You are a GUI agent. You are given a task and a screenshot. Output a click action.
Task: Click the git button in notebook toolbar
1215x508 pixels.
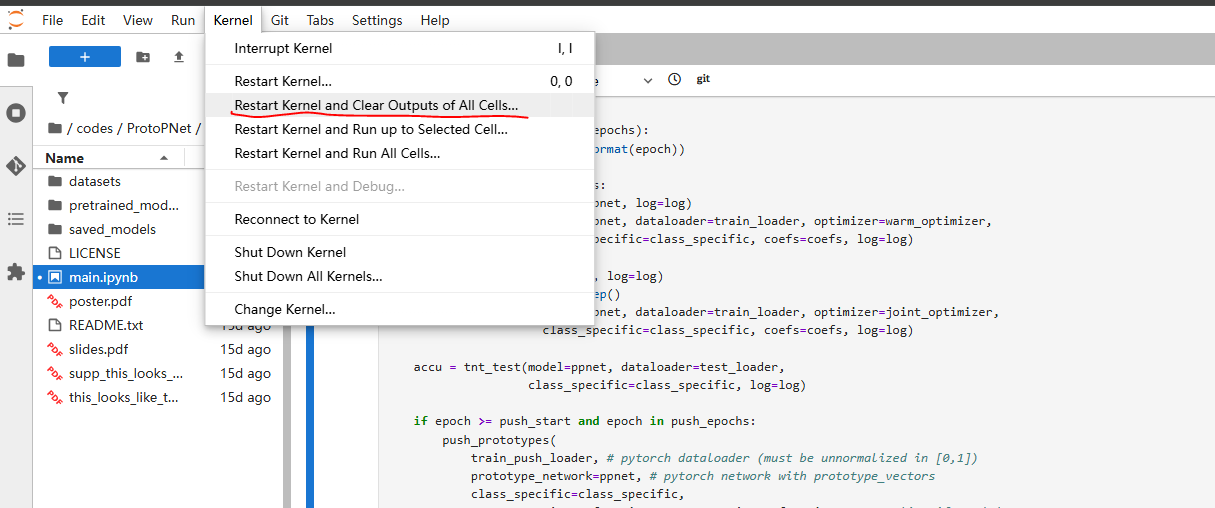point(703,80)
